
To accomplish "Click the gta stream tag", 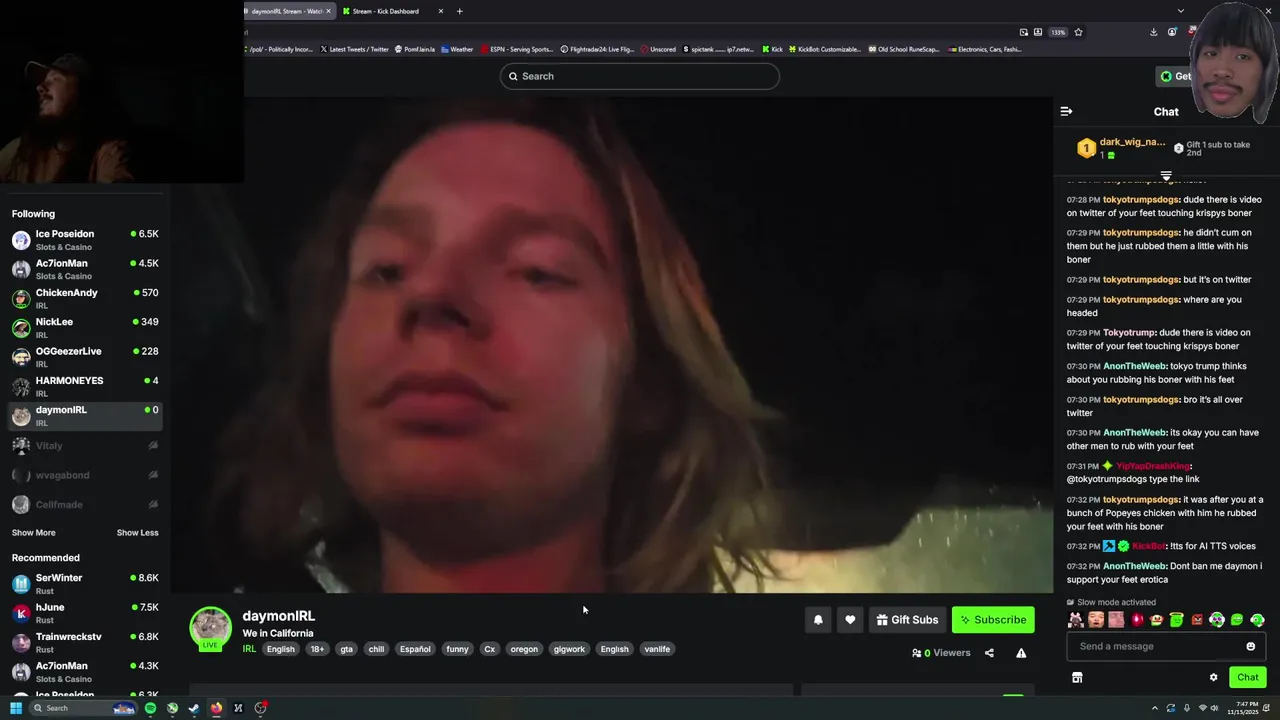I will (346, 649).
